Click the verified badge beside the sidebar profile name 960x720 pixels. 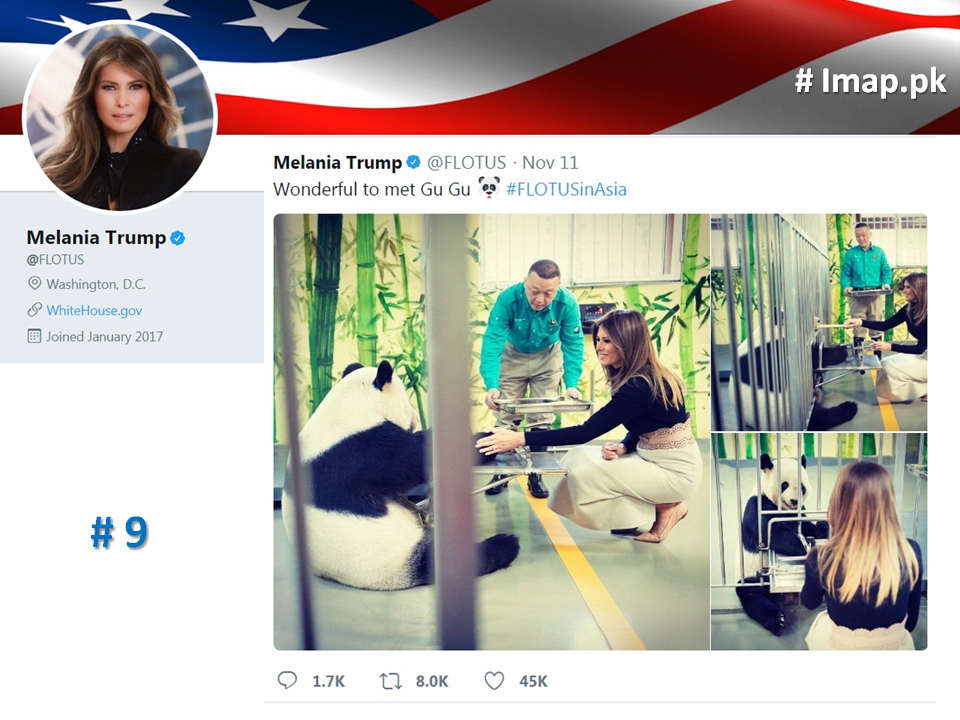point(178,238)
